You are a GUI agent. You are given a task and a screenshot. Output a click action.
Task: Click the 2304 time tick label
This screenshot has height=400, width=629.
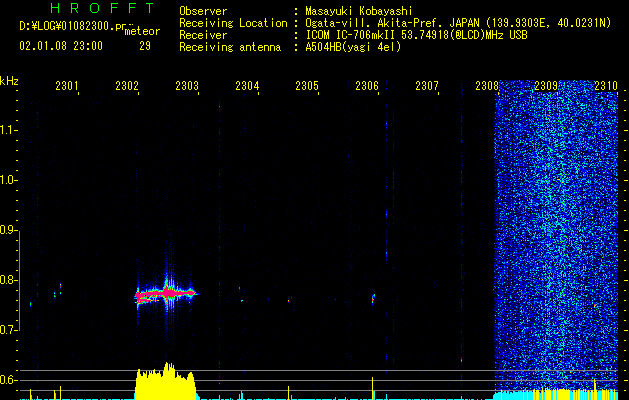247,87
